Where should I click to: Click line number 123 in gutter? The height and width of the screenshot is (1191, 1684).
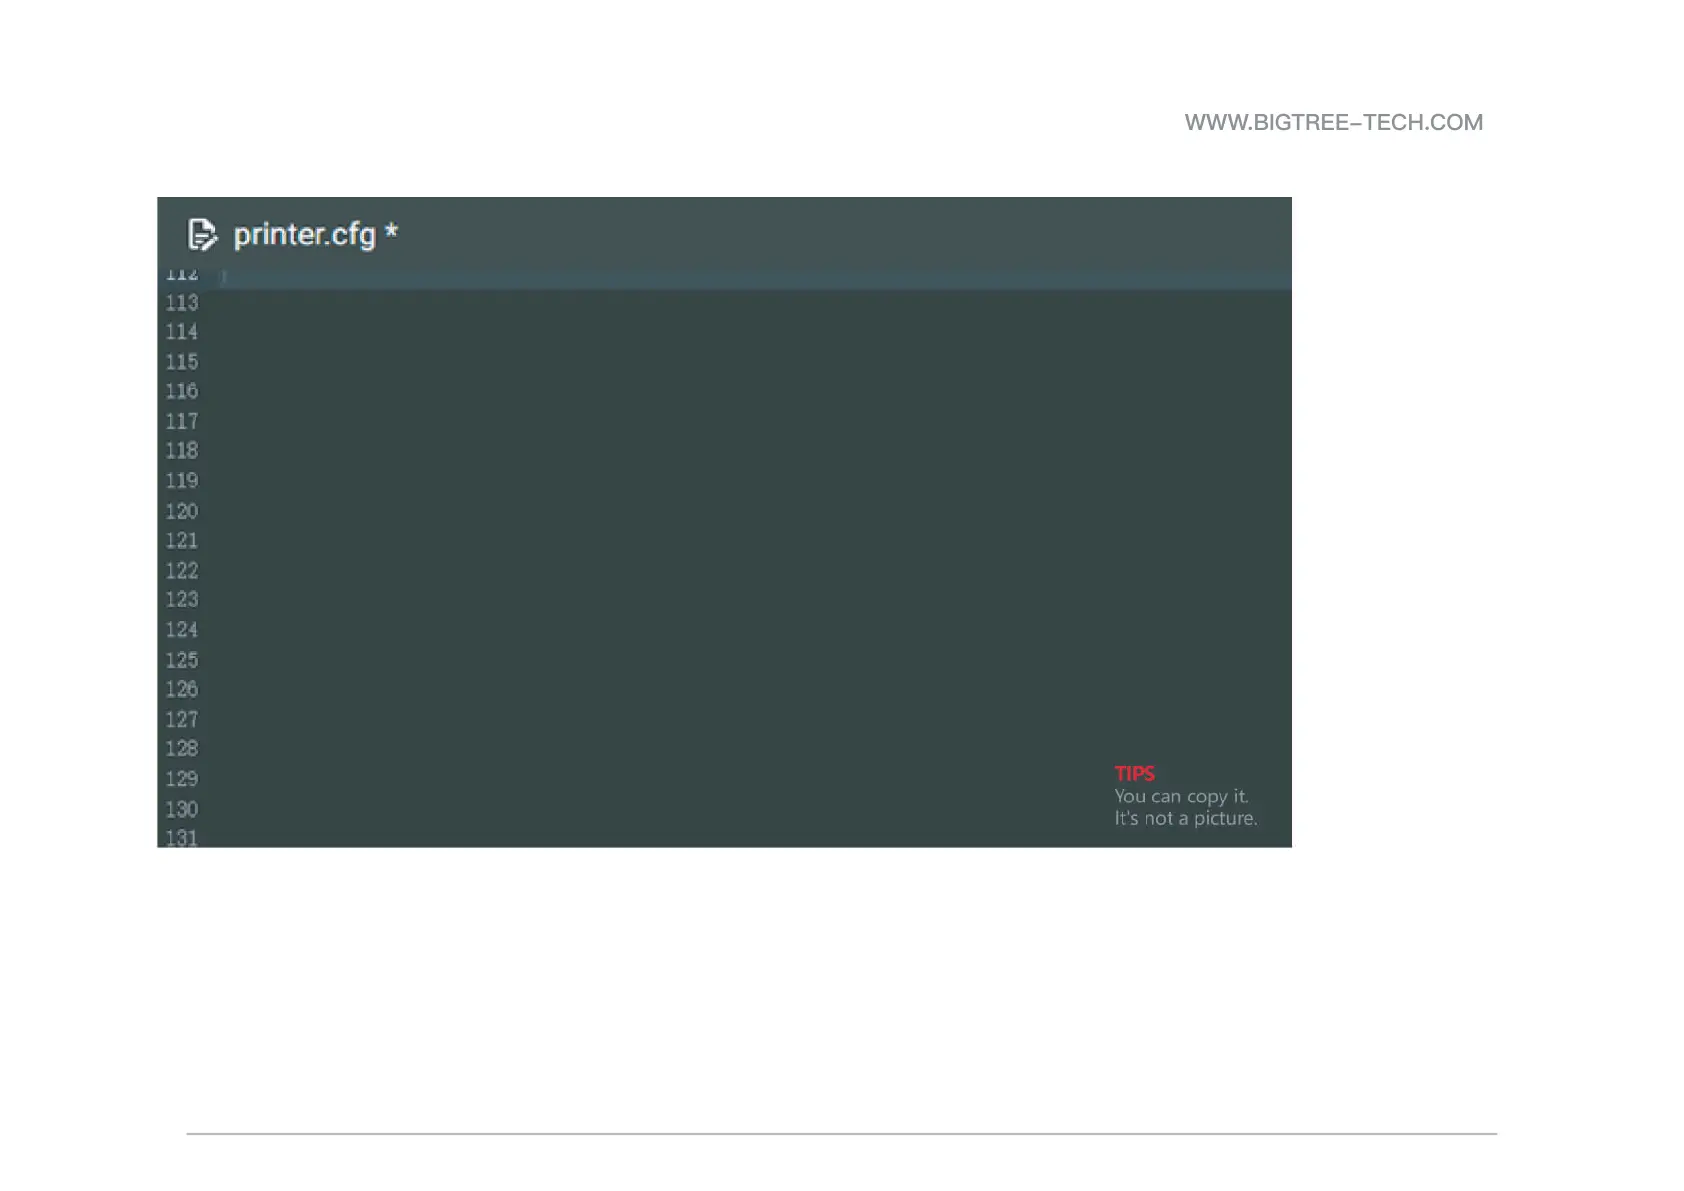click(182, 600)
